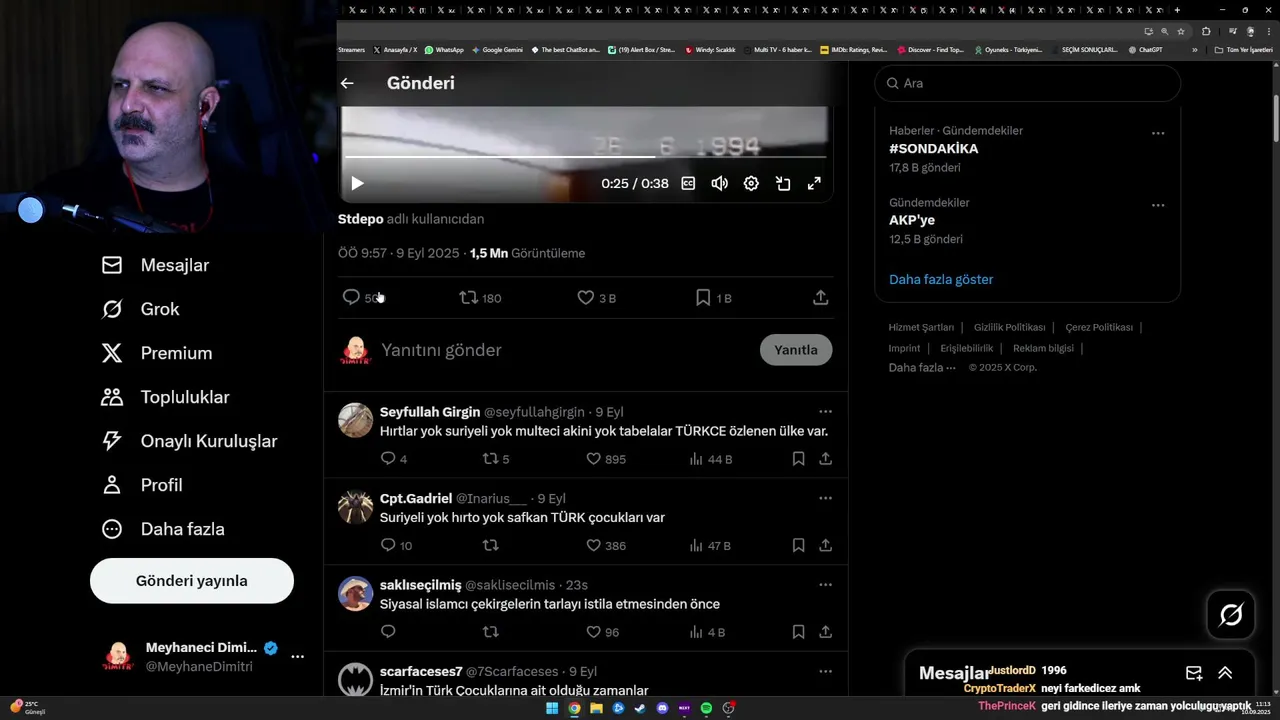The width and height of the screenshot is (1280, 720).
Task: Expand Daha fazla sidebar menu
Action: [162, 529]
